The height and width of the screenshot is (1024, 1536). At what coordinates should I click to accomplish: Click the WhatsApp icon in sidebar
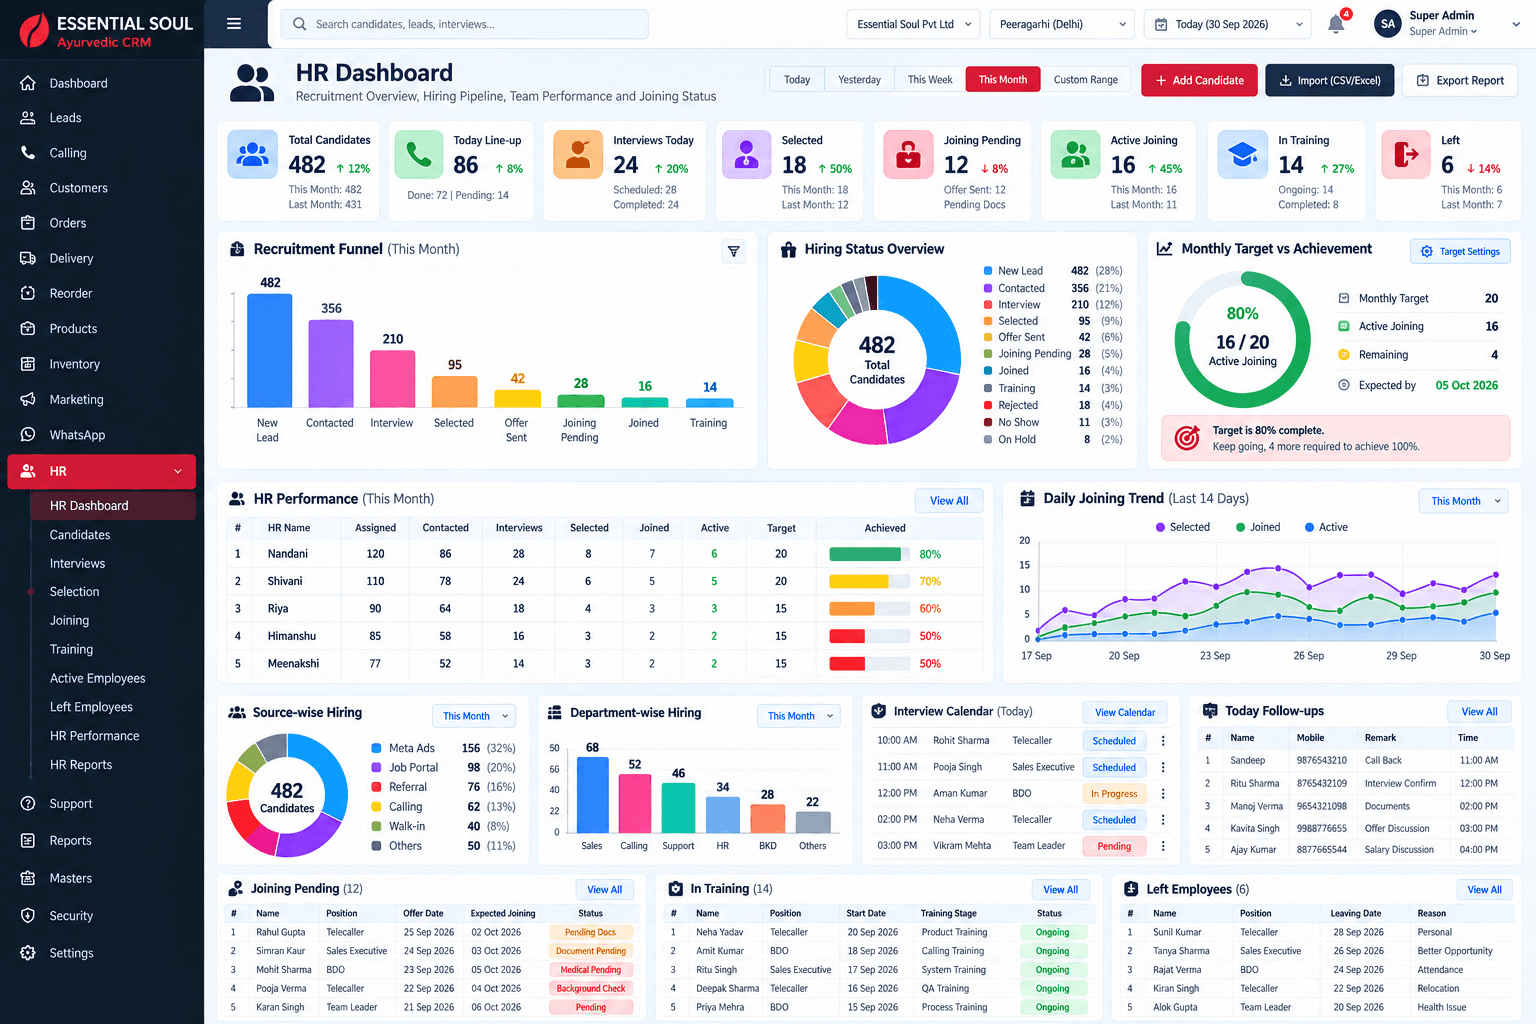coord(28,435)
